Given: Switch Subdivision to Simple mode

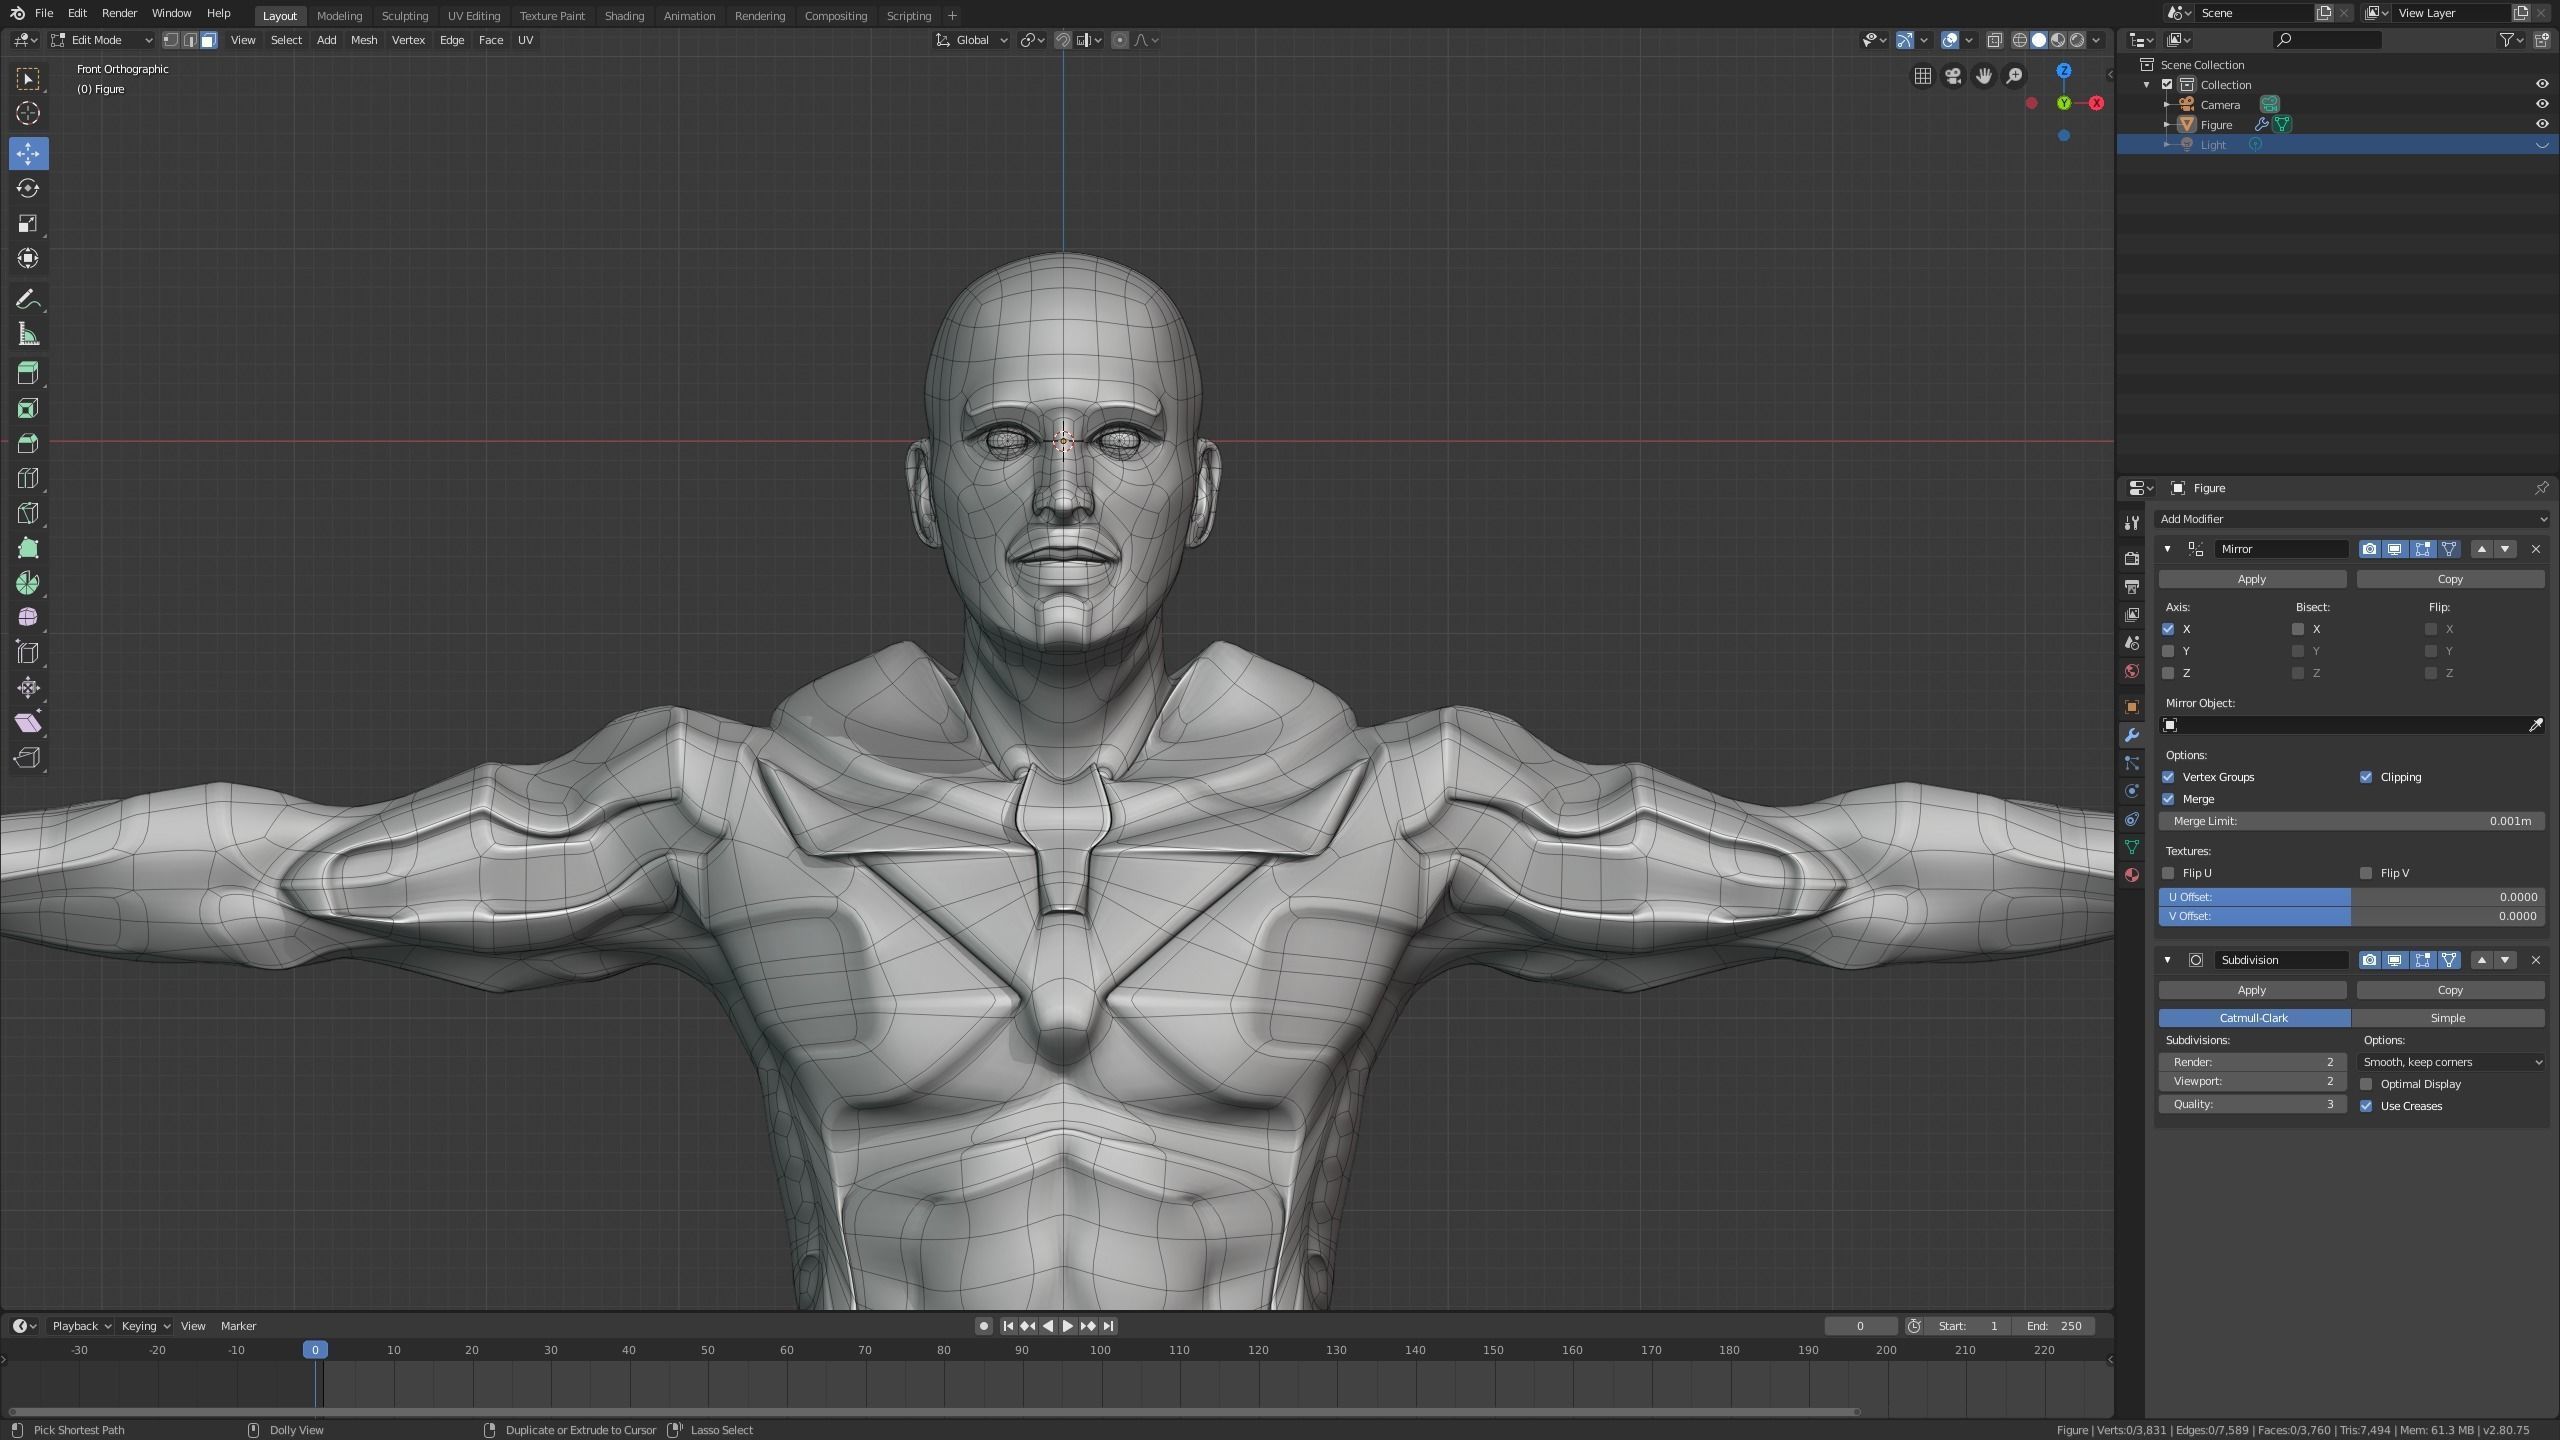Looking at the screenshot, I should 2449,1017.
